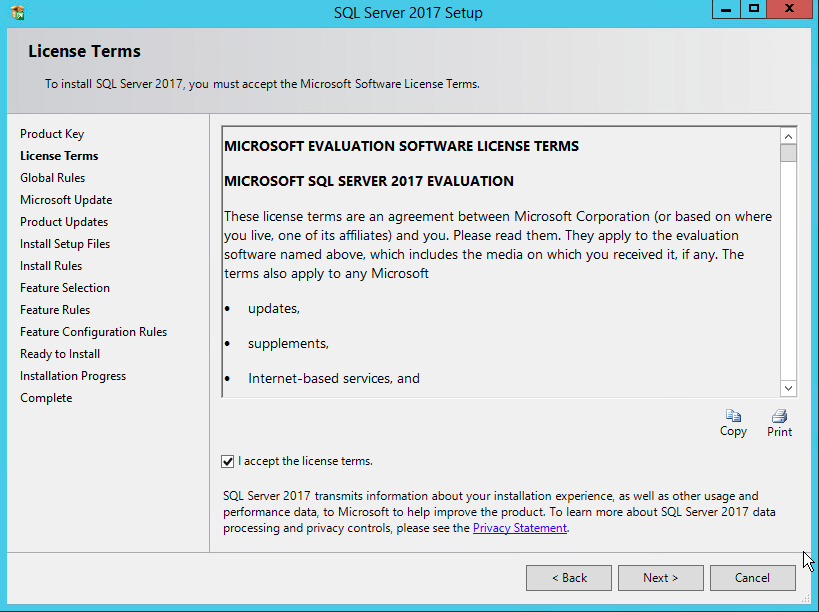Click the Print license terms icon
Screen dimensions: 819x612
click(779, 416)
